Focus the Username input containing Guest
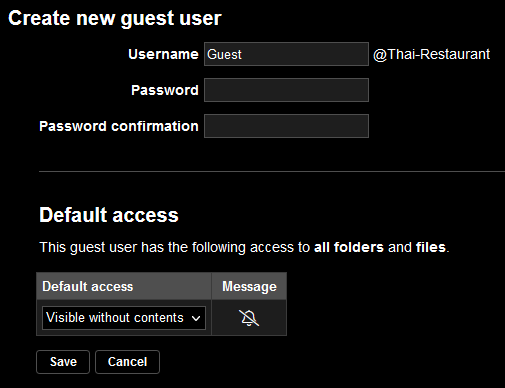The height and width of the screenshot is (388, 505). coord(286,54)
